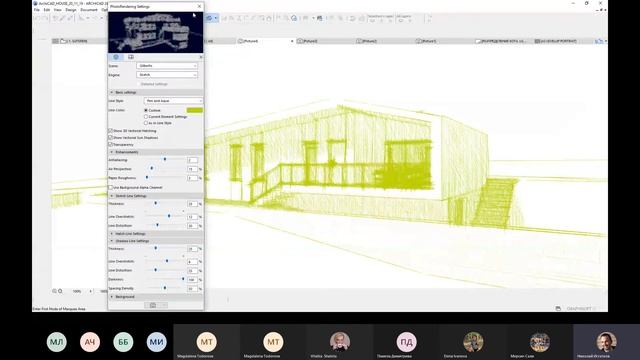
Task: Open the Document menu
Action: [89, 10]
